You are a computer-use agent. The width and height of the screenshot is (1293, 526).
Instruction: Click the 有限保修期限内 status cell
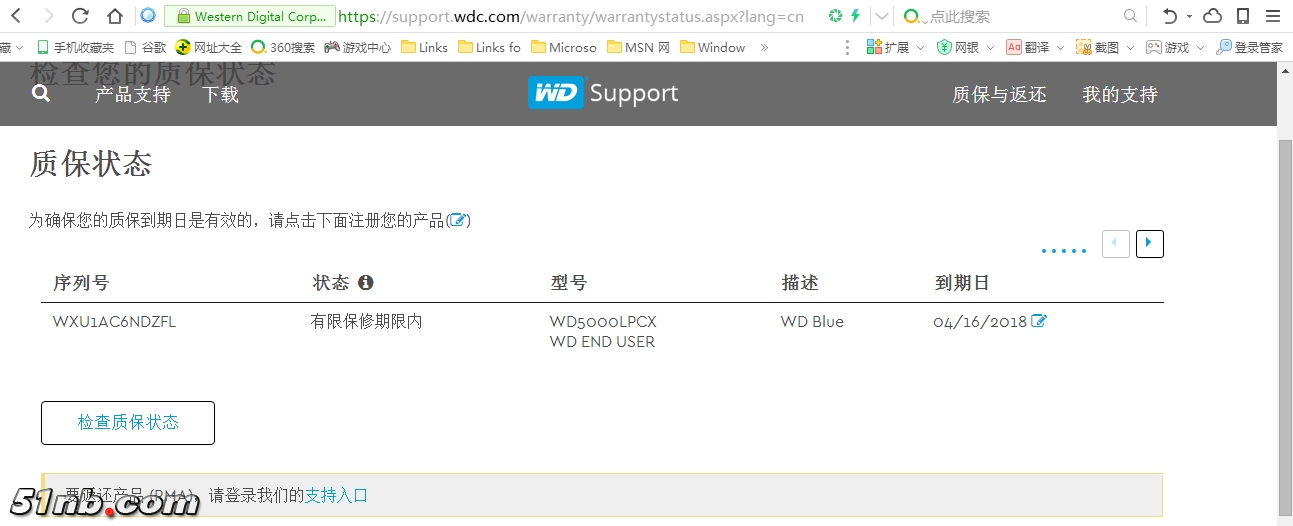click(367, 322)
